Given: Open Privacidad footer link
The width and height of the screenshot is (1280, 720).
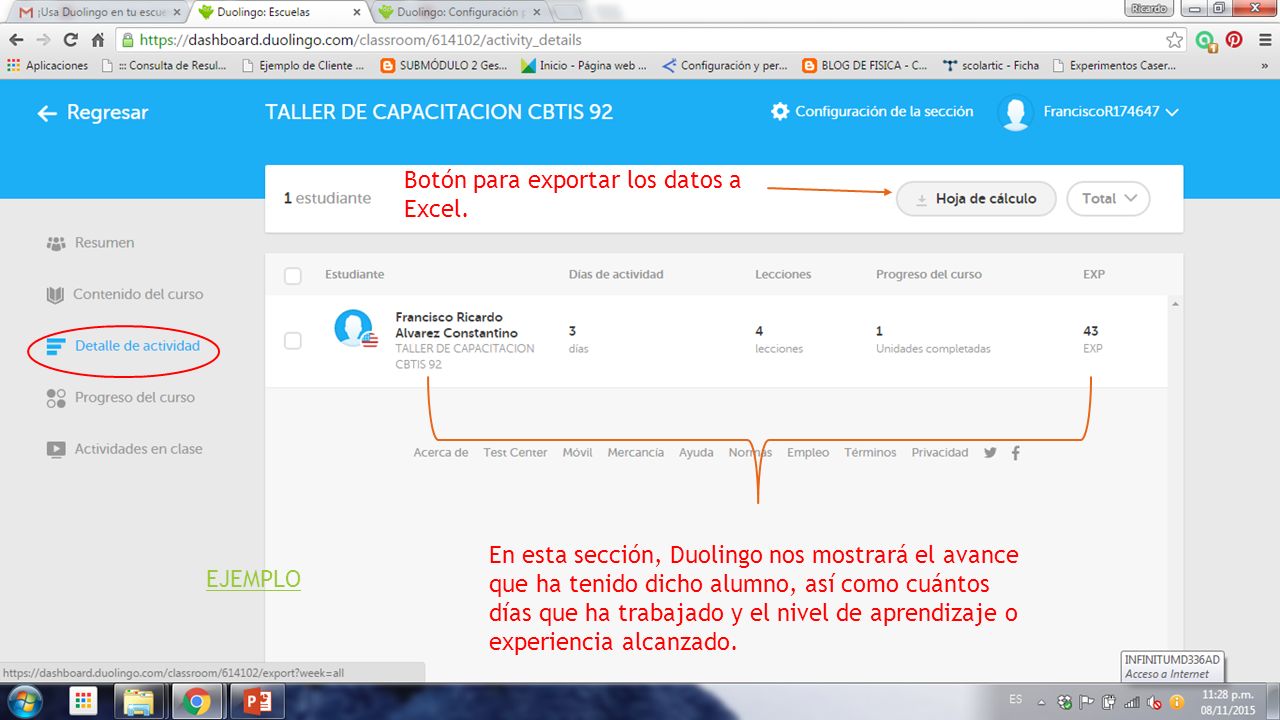Looking at the screenshot, I should pyautogui.click(x=940, y=453).
